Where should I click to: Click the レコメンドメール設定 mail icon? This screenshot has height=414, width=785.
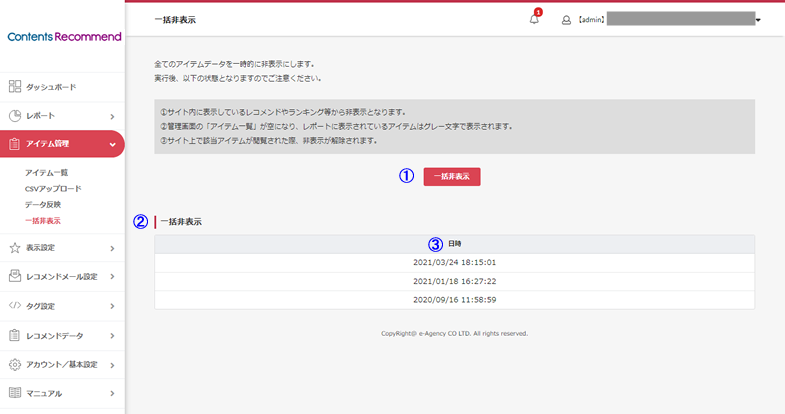click(15, 276)
